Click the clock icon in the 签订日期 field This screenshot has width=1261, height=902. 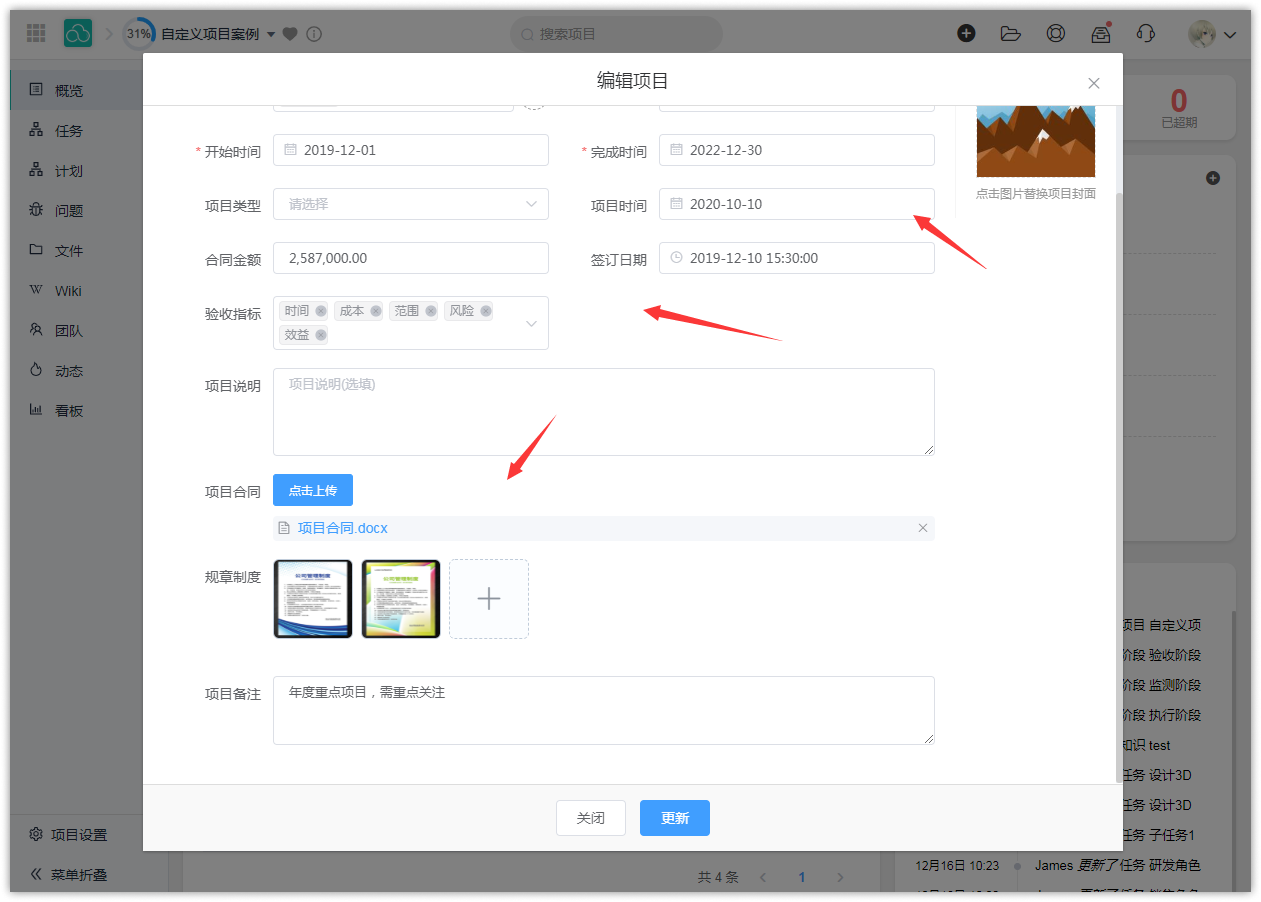coord(677,258)
